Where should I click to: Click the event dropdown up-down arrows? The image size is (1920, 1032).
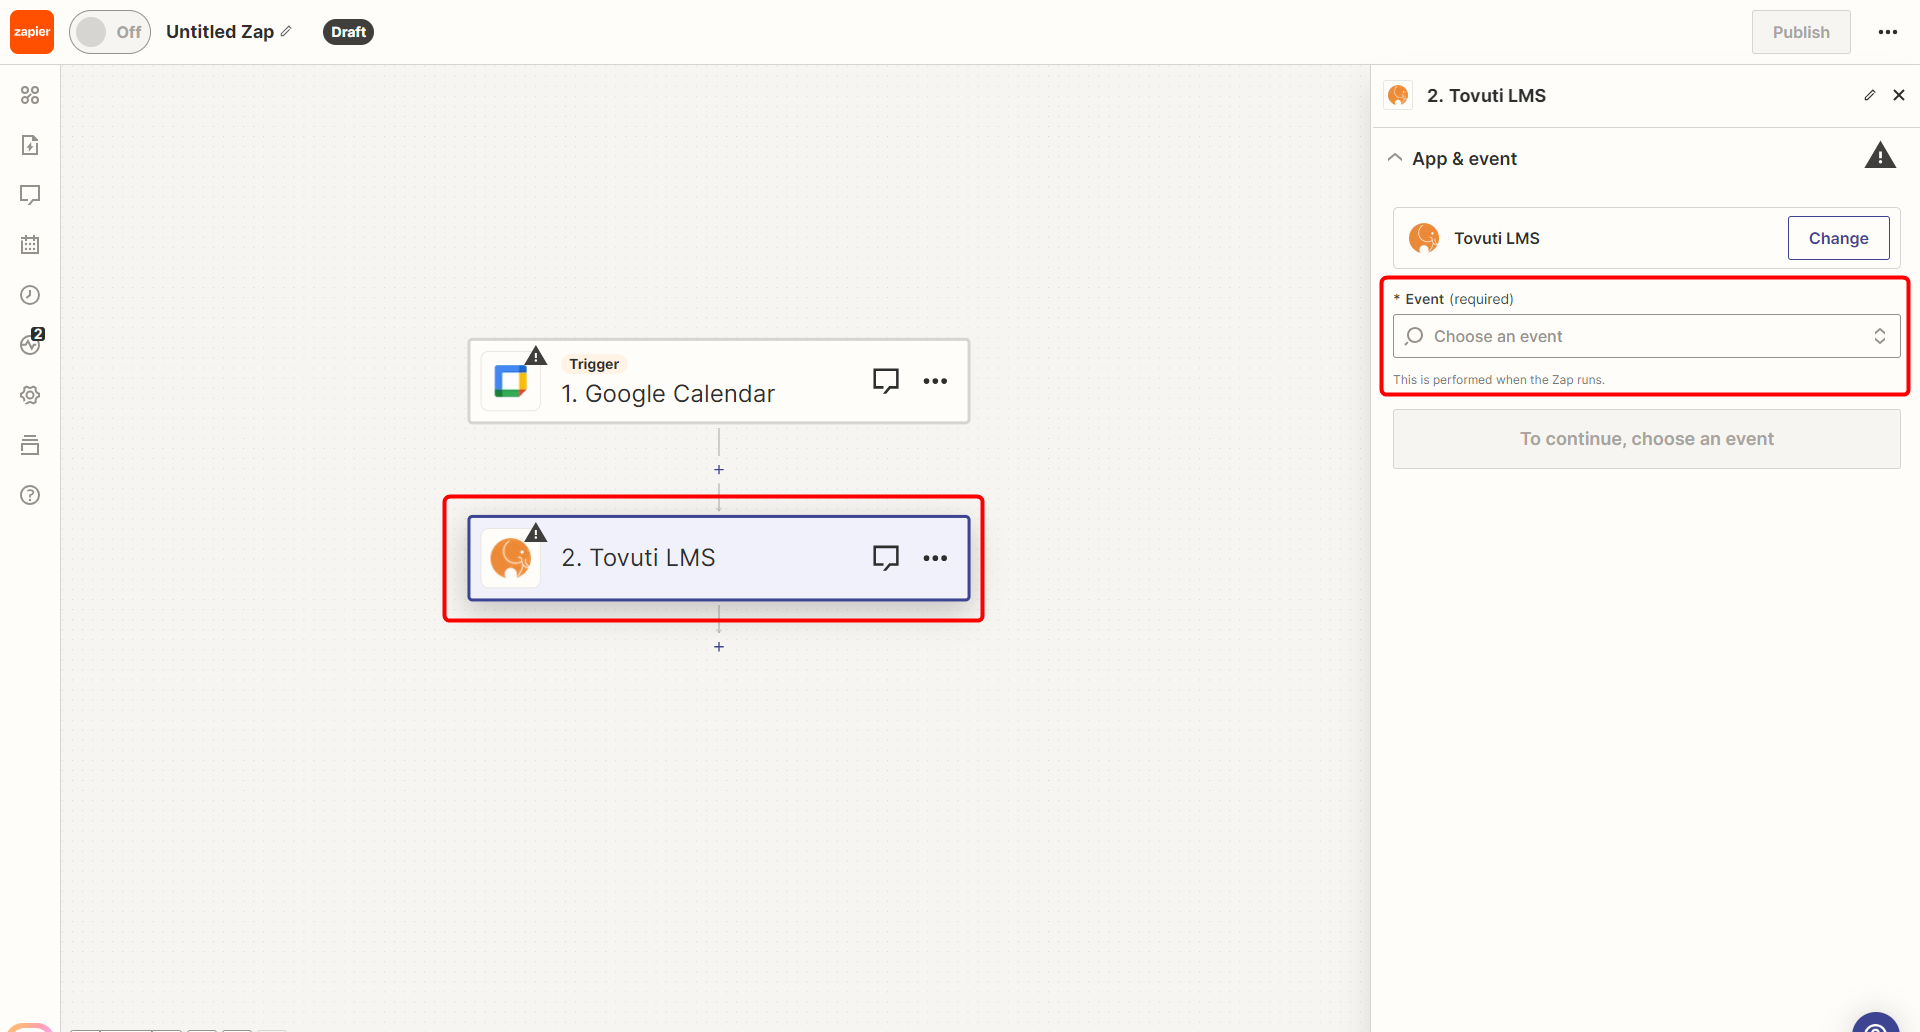coord(1880,336)
